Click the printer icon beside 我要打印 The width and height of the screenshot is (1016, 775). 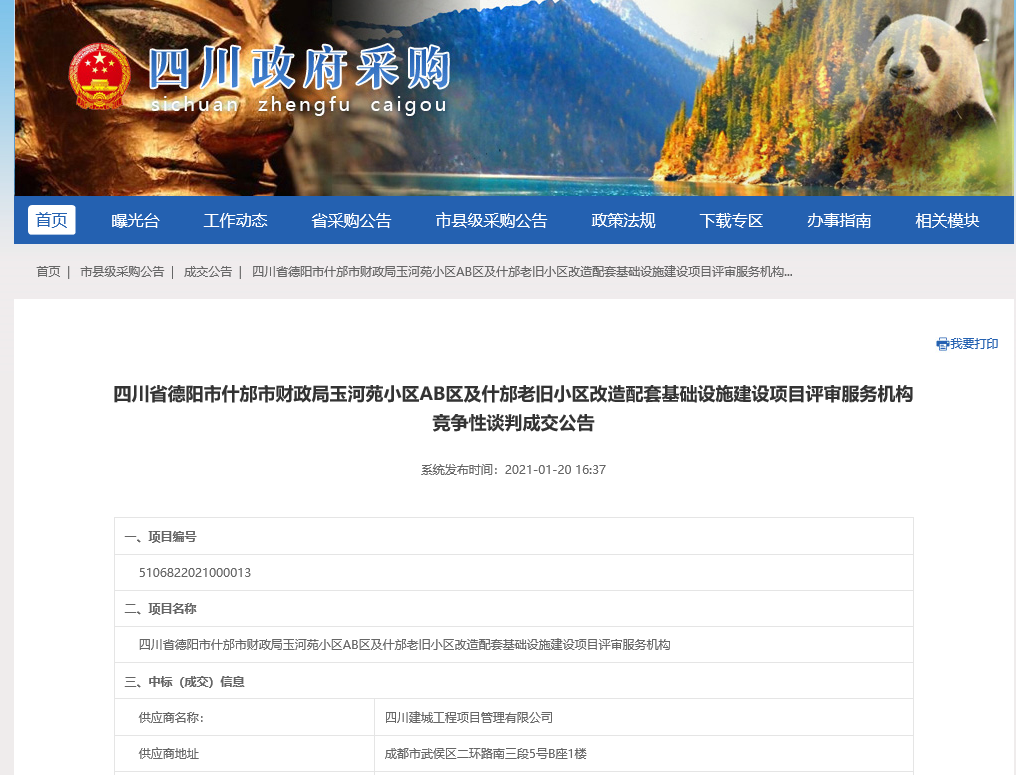(942, 344)
